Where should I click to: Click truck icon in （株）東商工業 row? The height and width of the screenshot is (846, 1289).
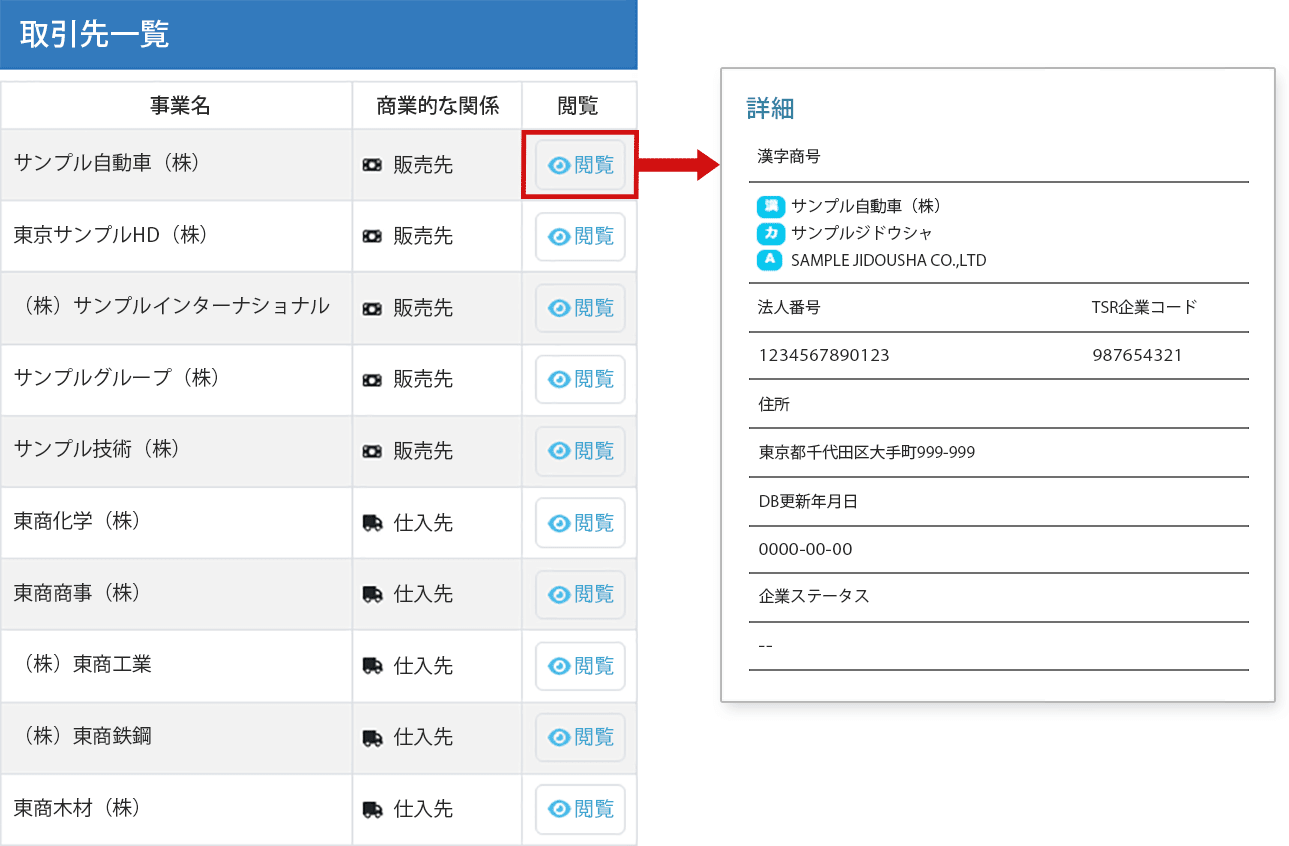point(372,666)
